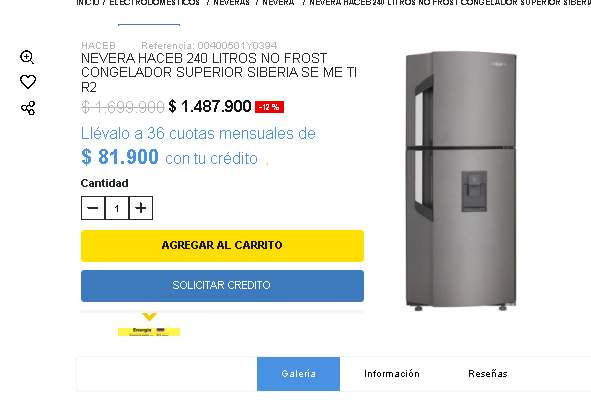Image resolution: width=591 pixels, height=415 pixels.
Task: Click the $ 81.900 credit installment text
Action: [x=120, y=157]
